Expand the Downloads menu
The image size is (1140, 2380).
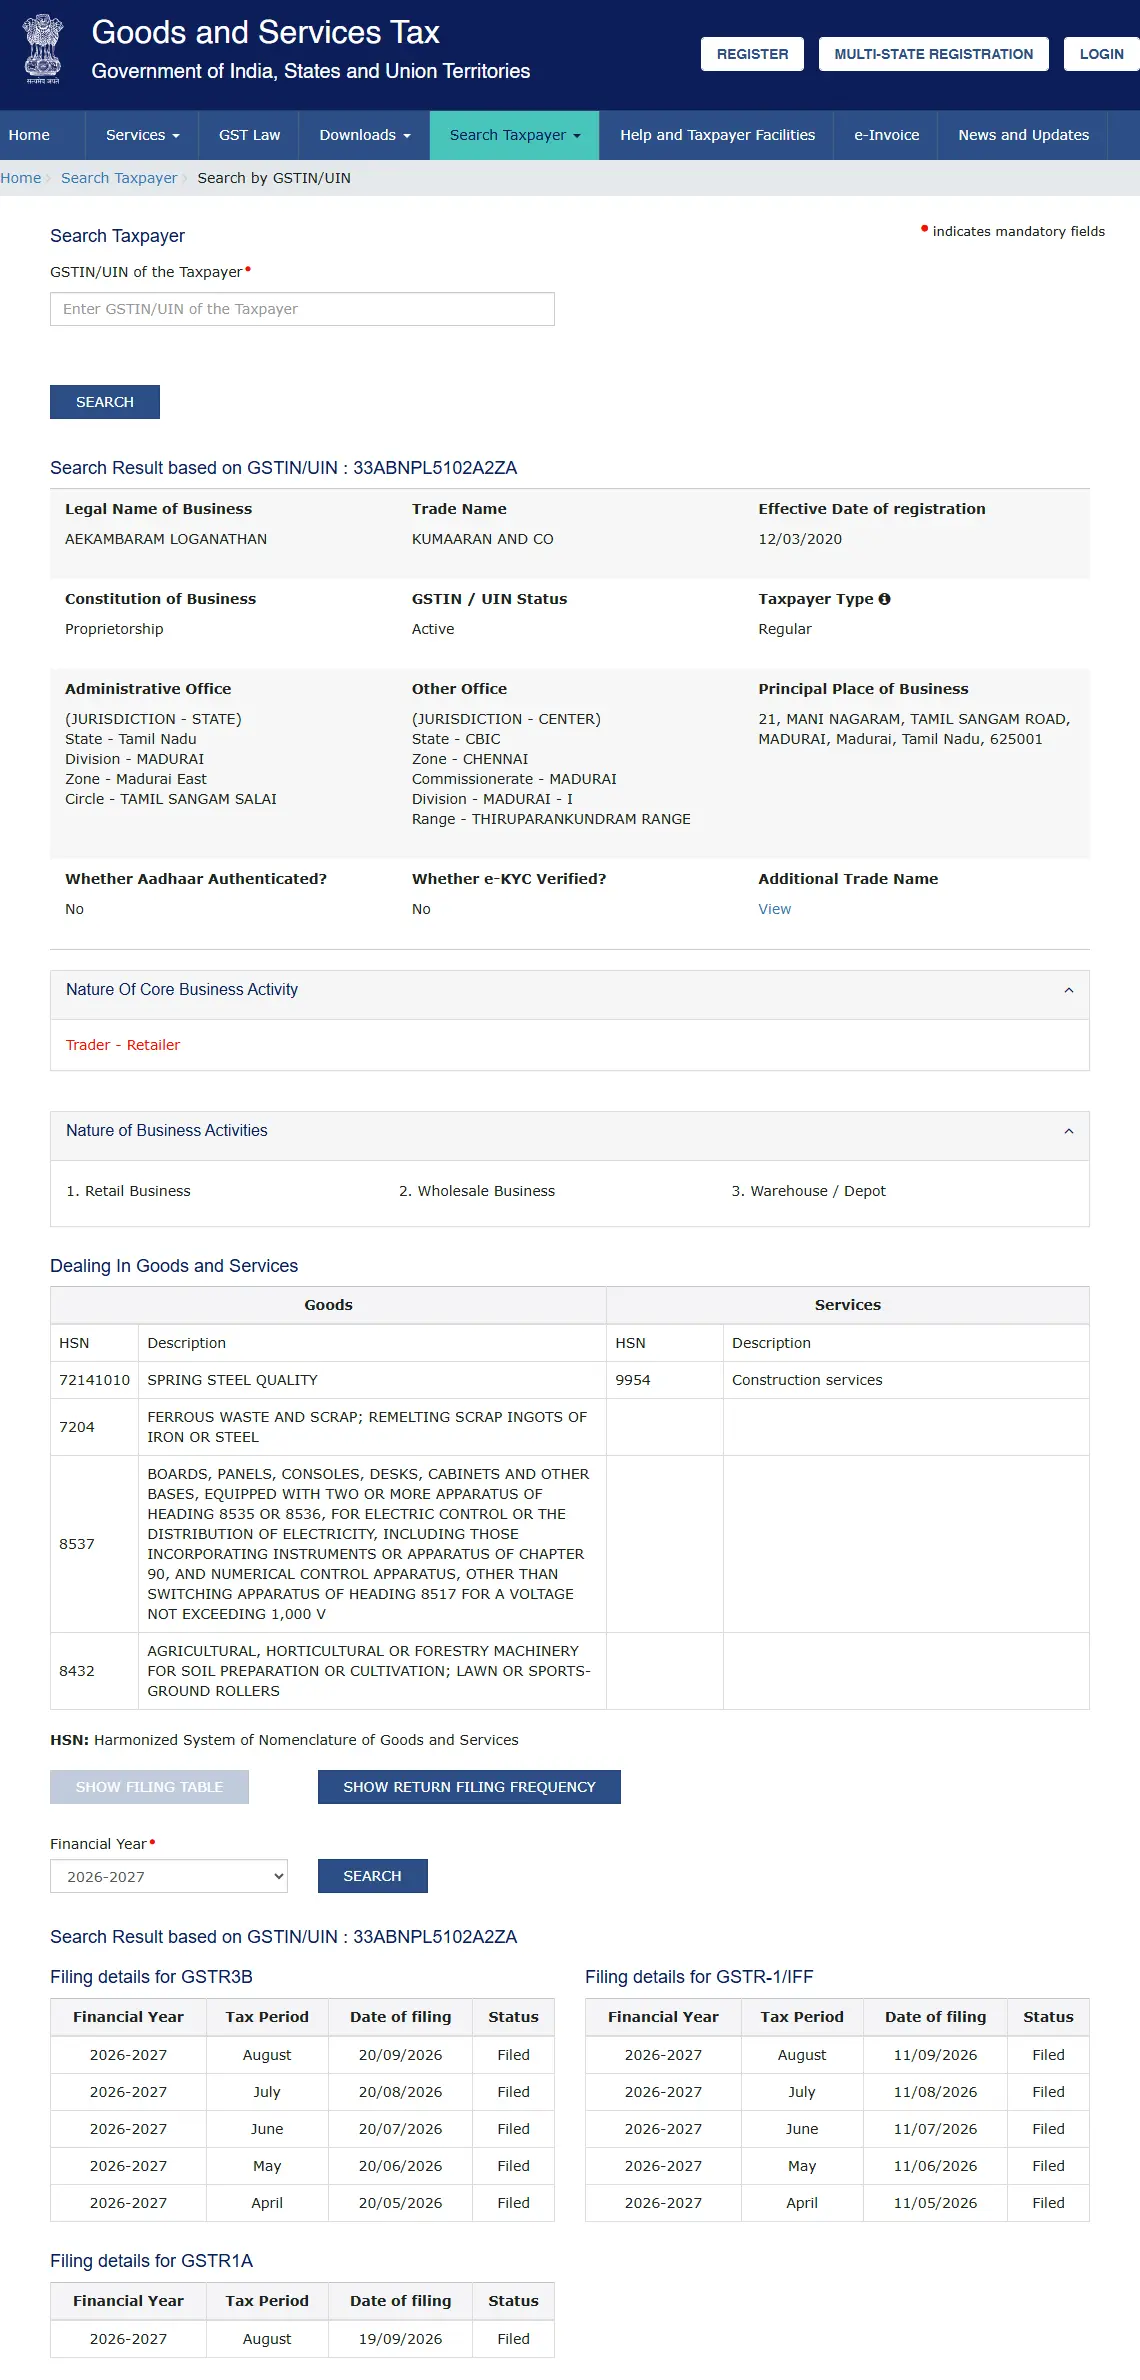(x=365, y=135)
